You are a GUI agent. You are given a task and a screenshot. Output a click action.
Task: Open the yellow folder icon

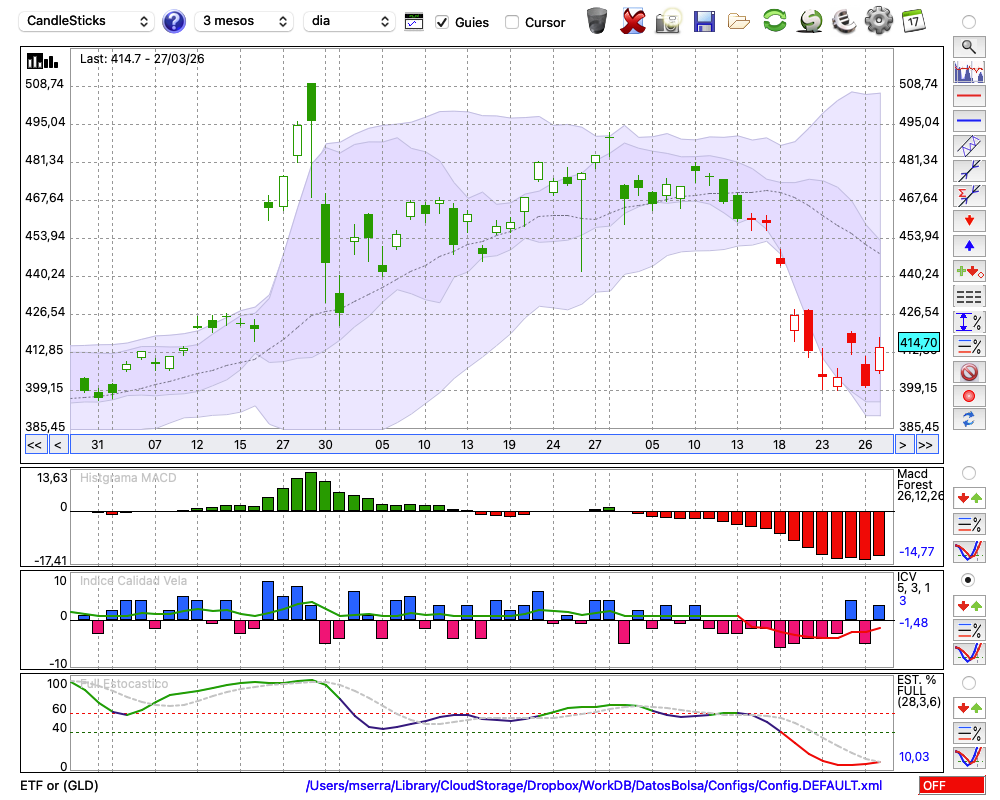point(739,21)
